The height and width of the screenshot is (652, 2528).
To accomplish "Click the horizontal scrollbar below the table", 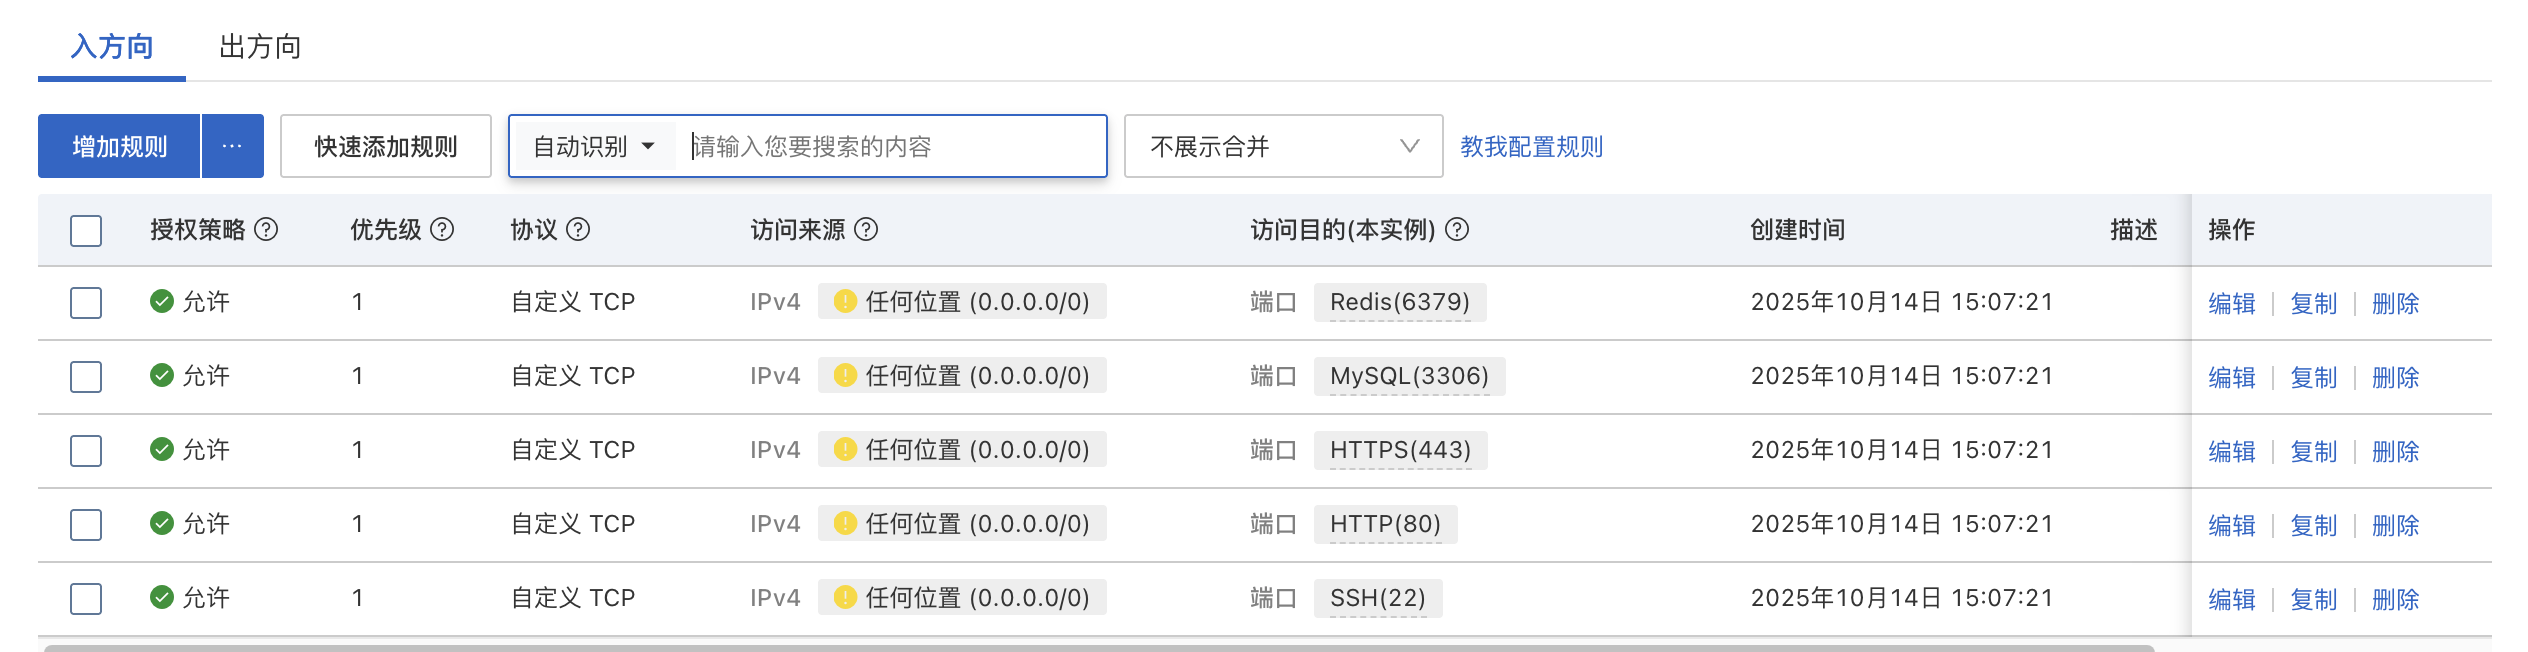I will [1098, 648].
